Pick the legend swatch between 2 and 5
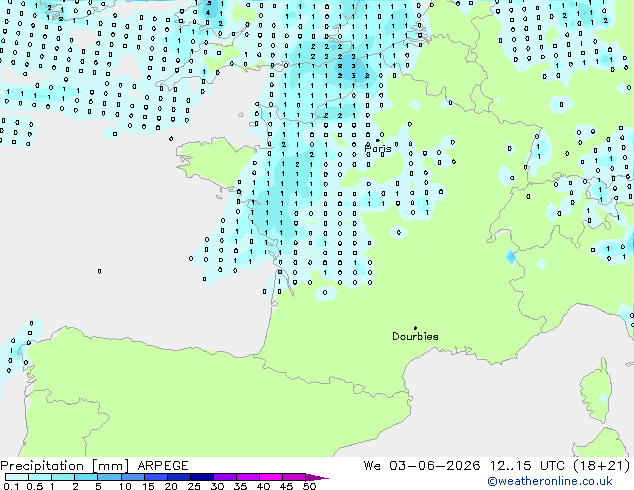Viewport: 634px width, 490px height. click(86, 477)
